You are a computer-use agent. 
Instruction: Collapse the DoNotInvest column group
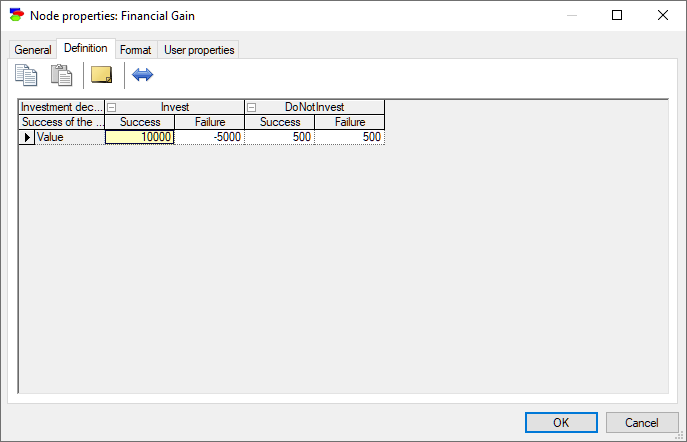251,107
